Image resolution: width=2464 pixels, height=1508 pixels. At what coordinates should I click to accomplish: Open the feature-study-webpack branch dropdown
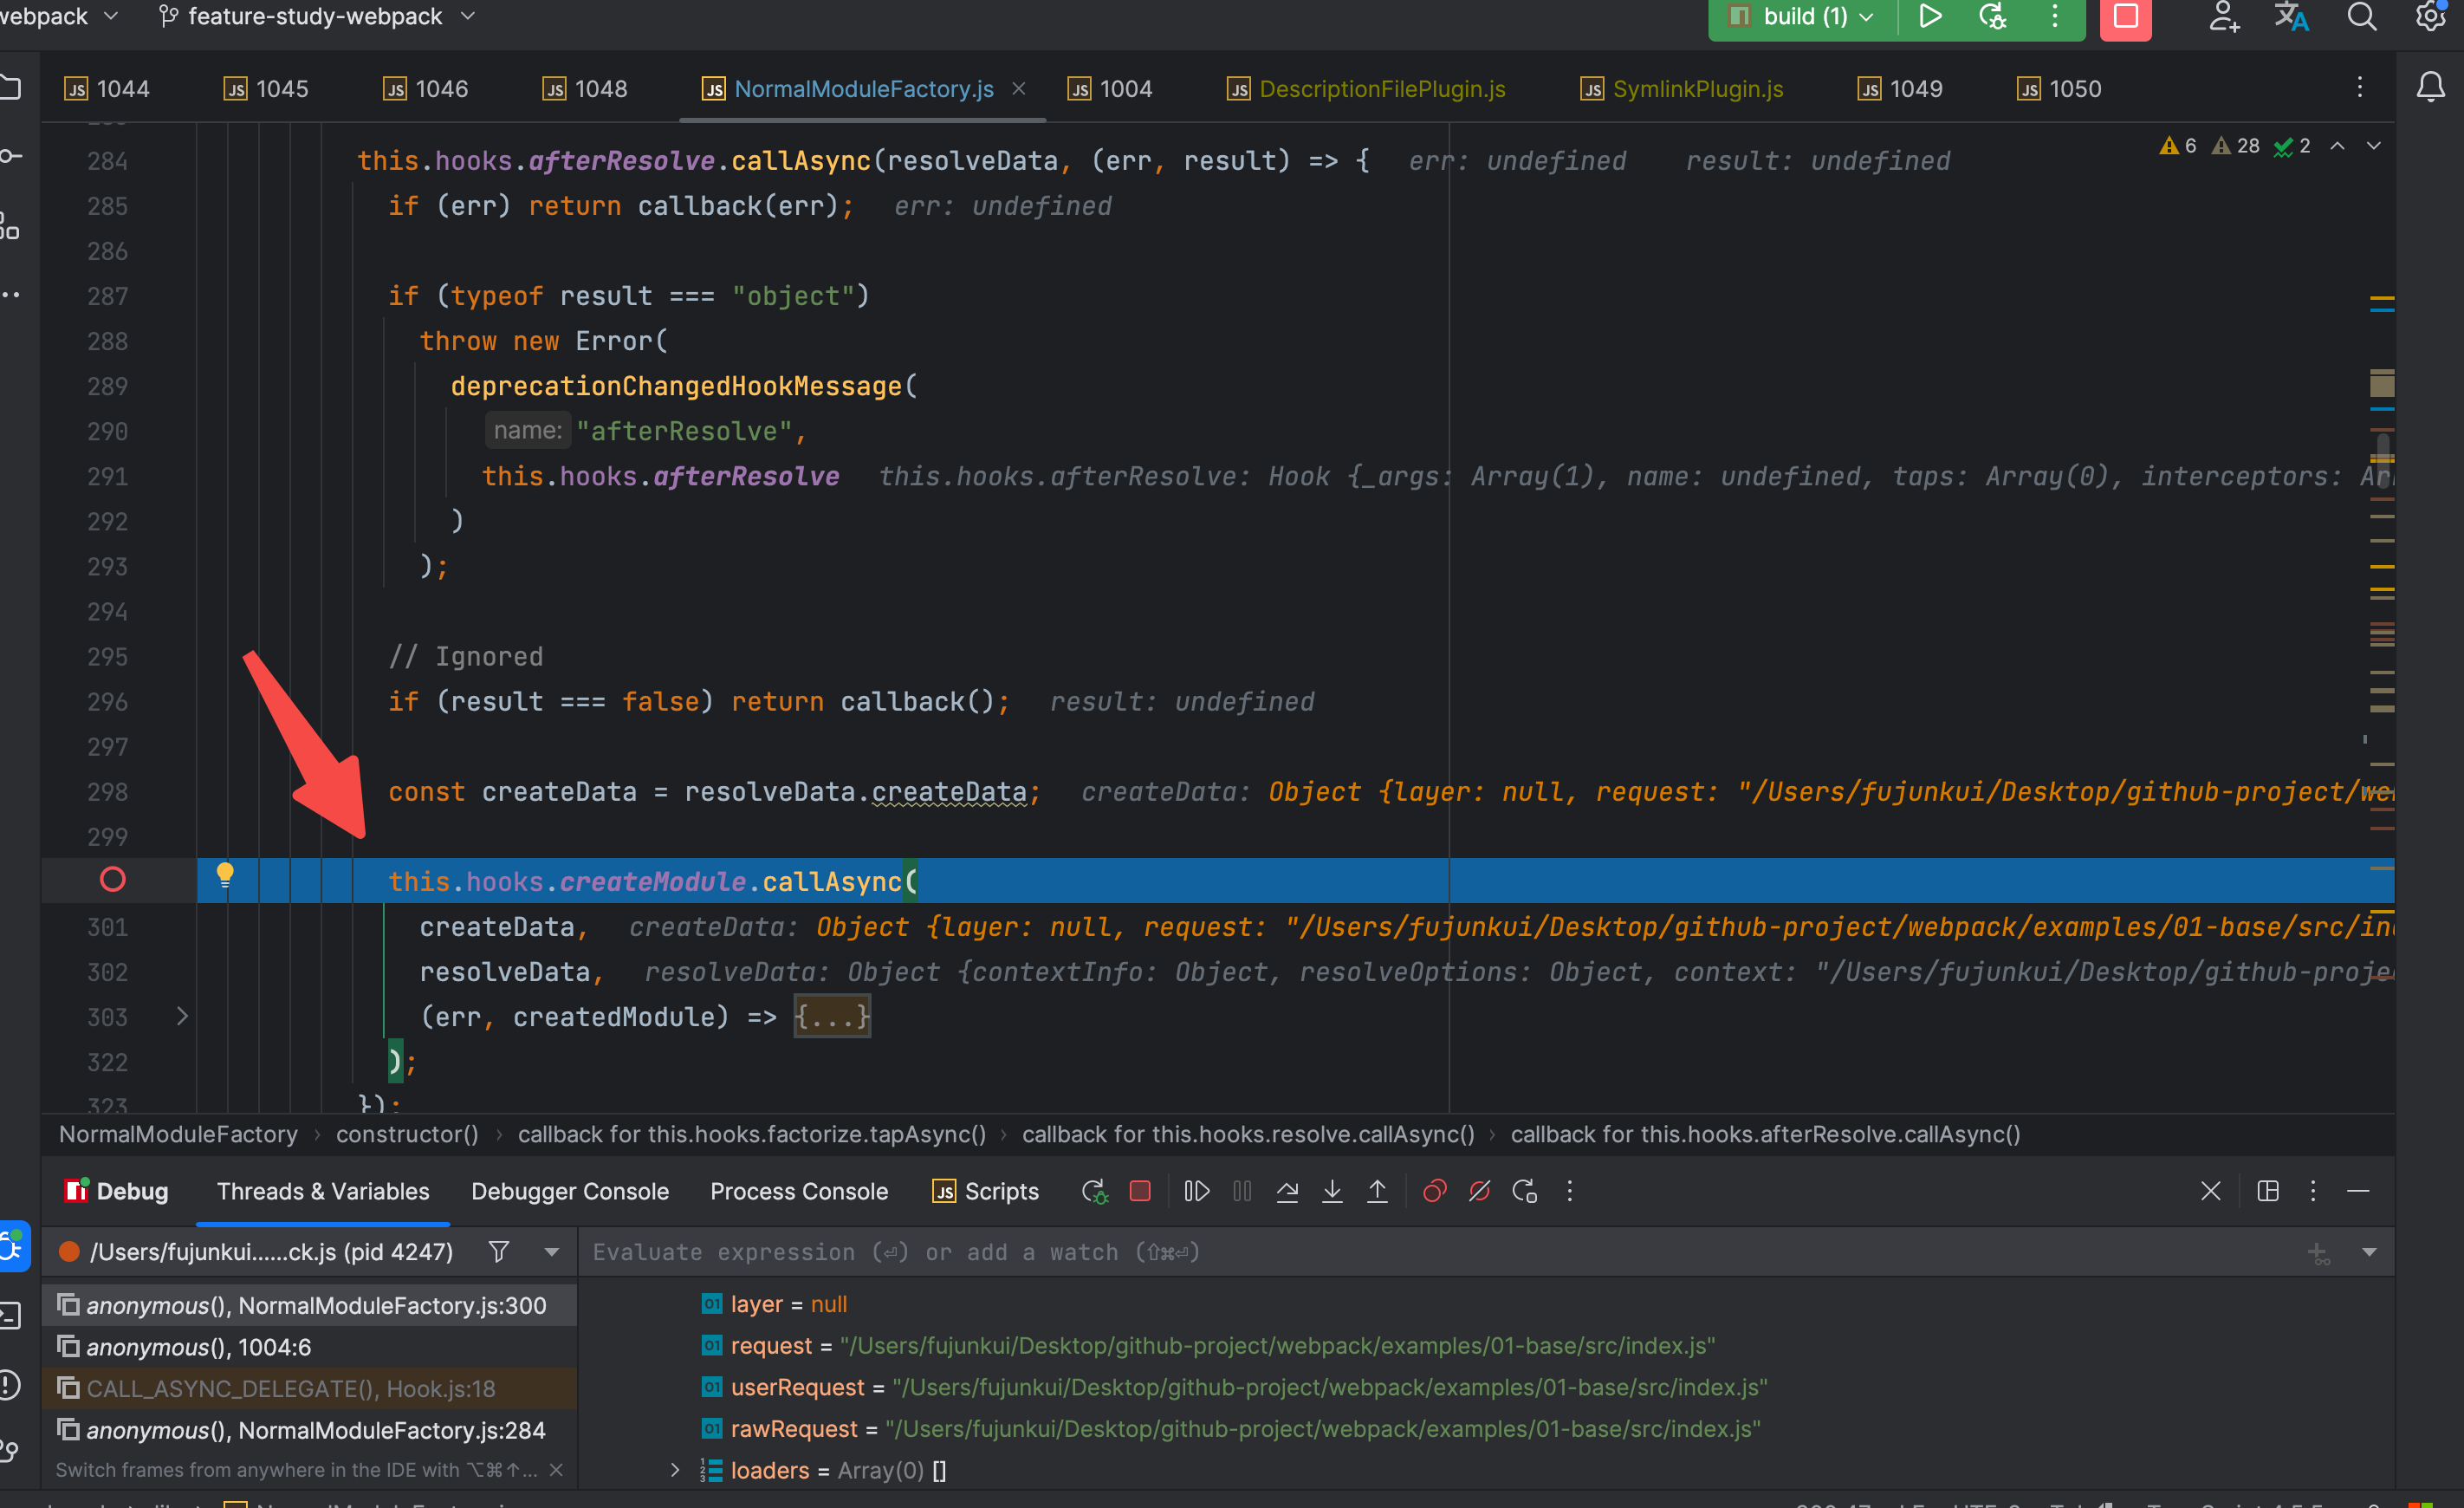click(x=315, y=17)
